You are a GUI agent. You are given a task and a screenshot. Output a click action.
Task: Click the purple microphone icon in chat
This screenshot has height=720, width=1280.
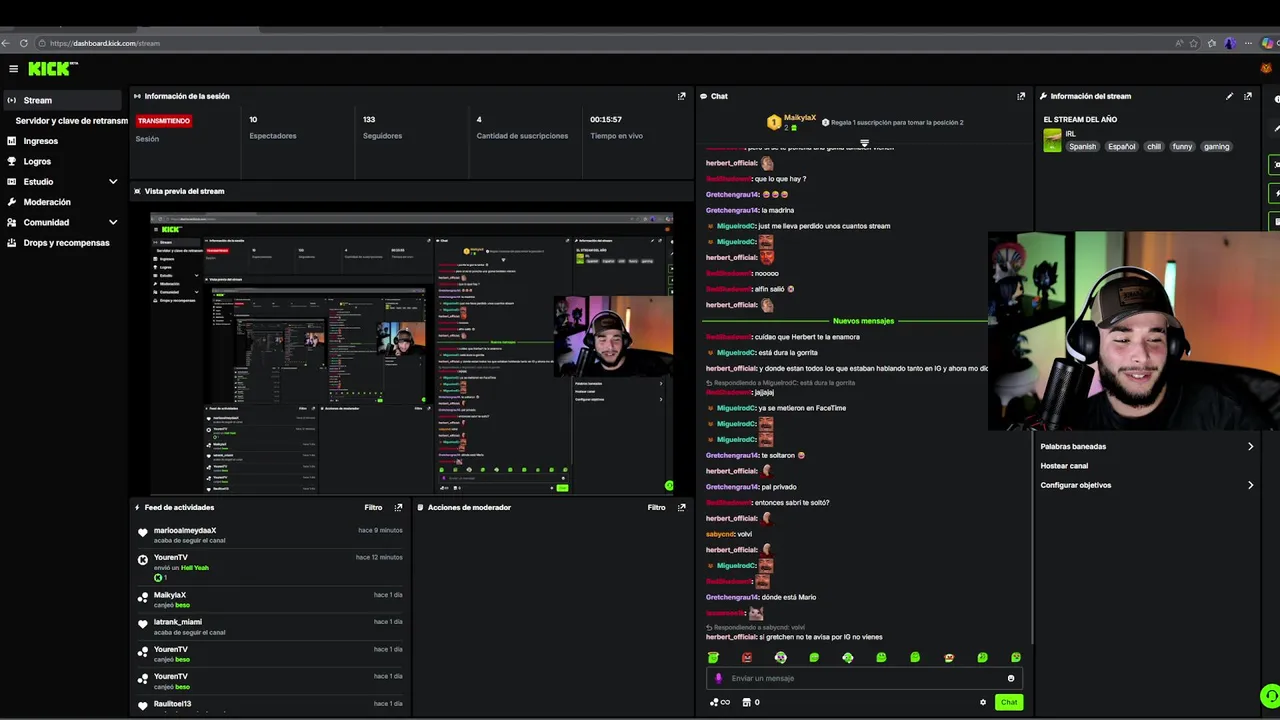[718, 678]
